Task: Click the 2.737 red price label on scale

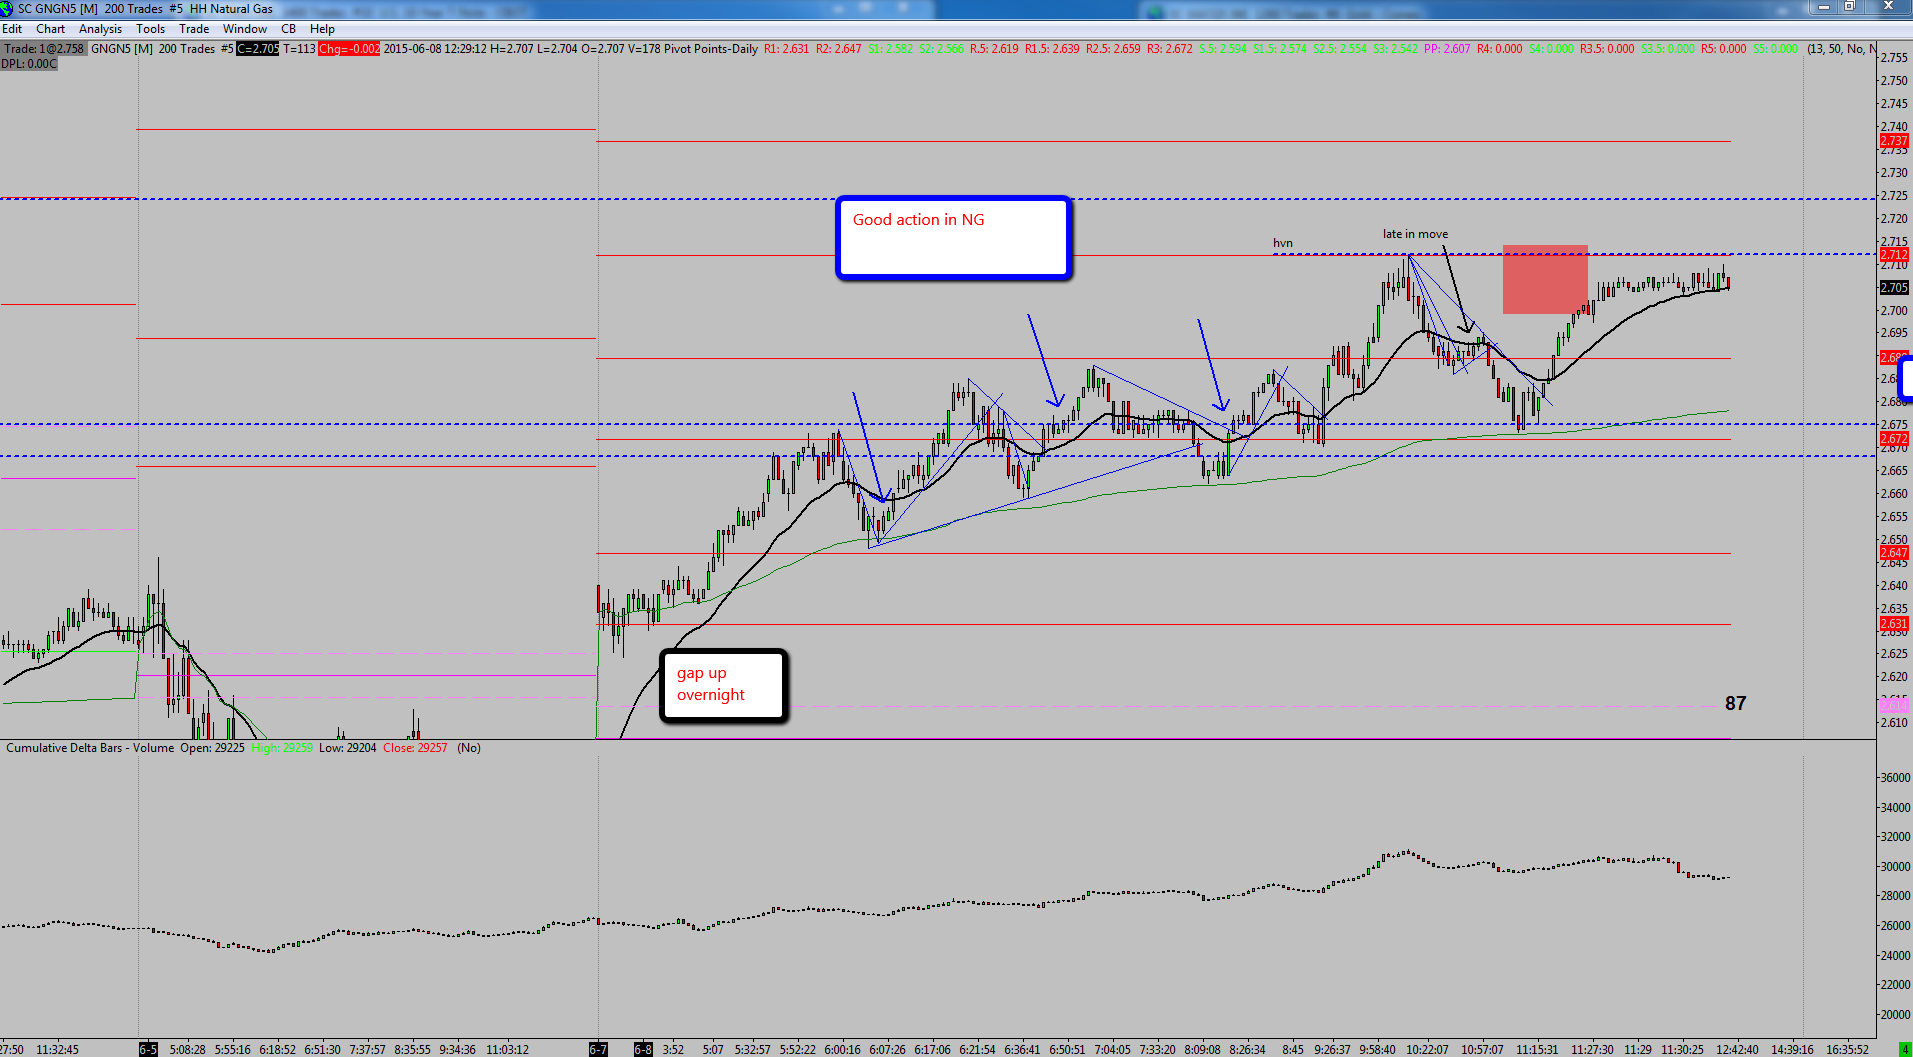Action: (x=1894, y=141)
